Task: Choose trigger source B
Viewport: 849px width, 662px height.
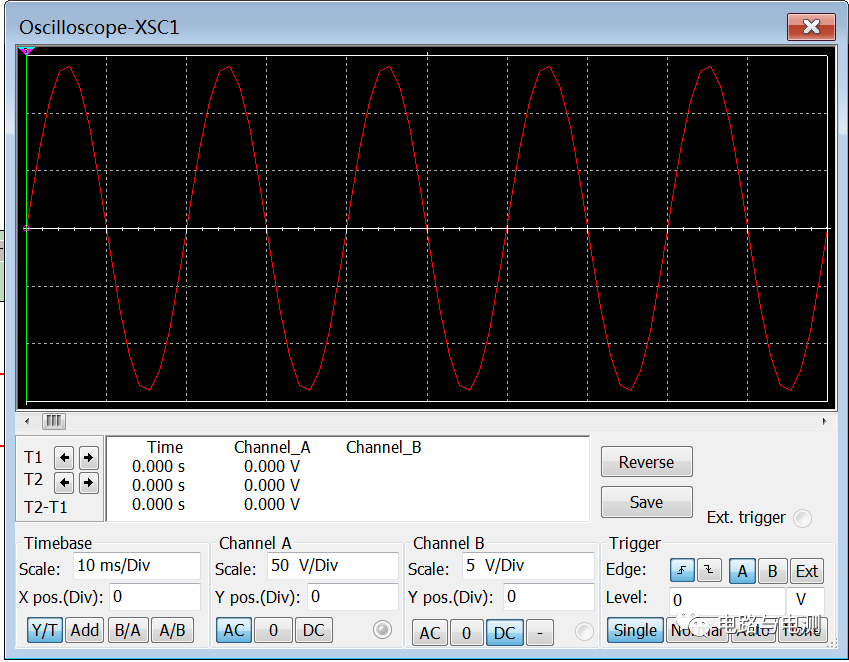Action: tap(773, 571)
